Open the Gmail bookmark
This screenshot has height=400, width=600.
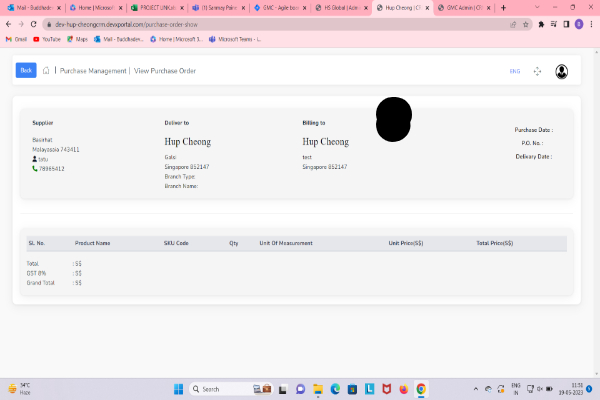pyautogui.click(x=16, y=39)
